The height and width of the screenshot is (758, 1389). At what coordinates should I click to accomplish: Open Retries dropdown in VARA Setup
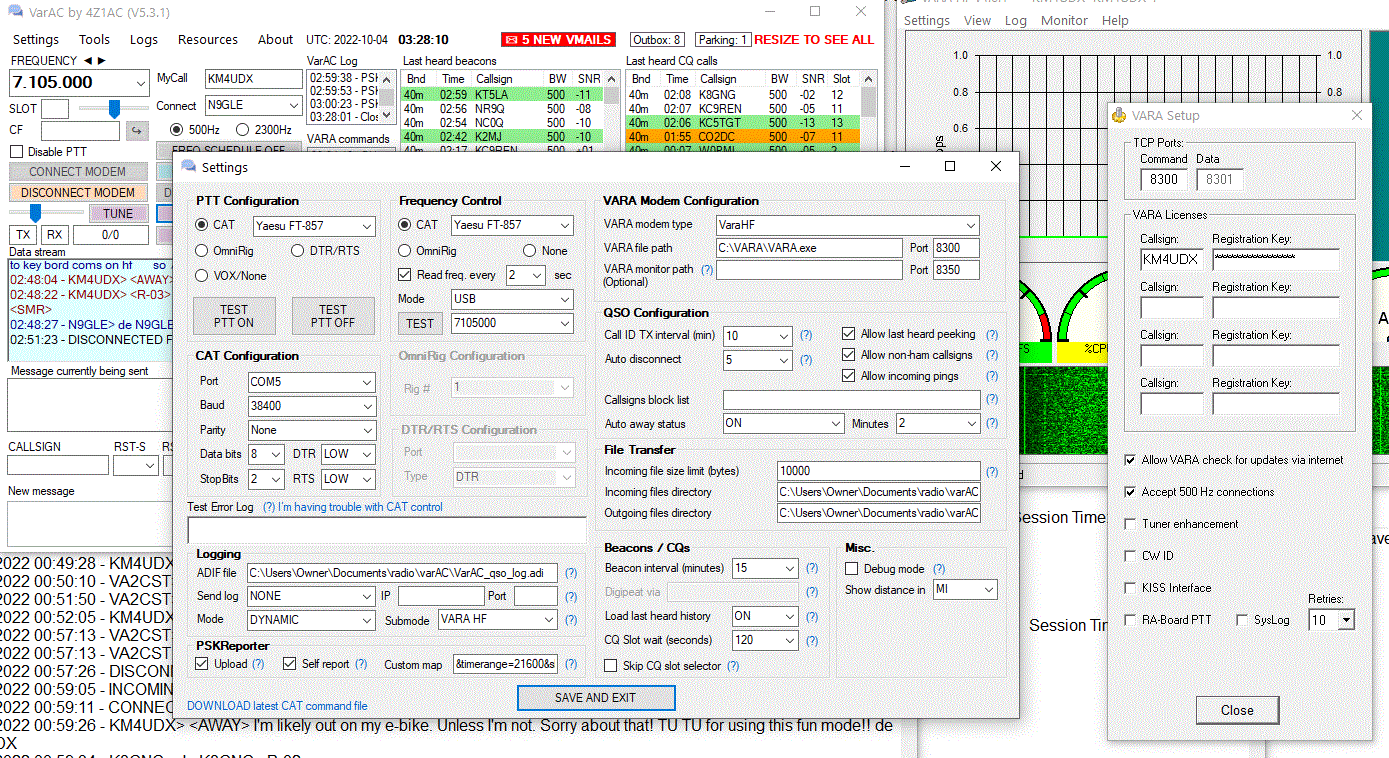click(1346, 620)
